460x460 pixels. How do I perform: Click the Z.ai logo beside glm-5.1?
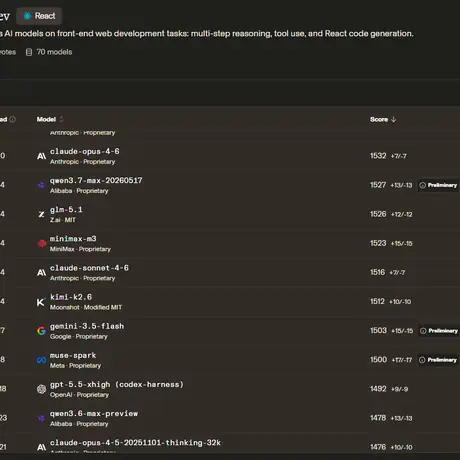pyautogui.click(x=41, y=214)
